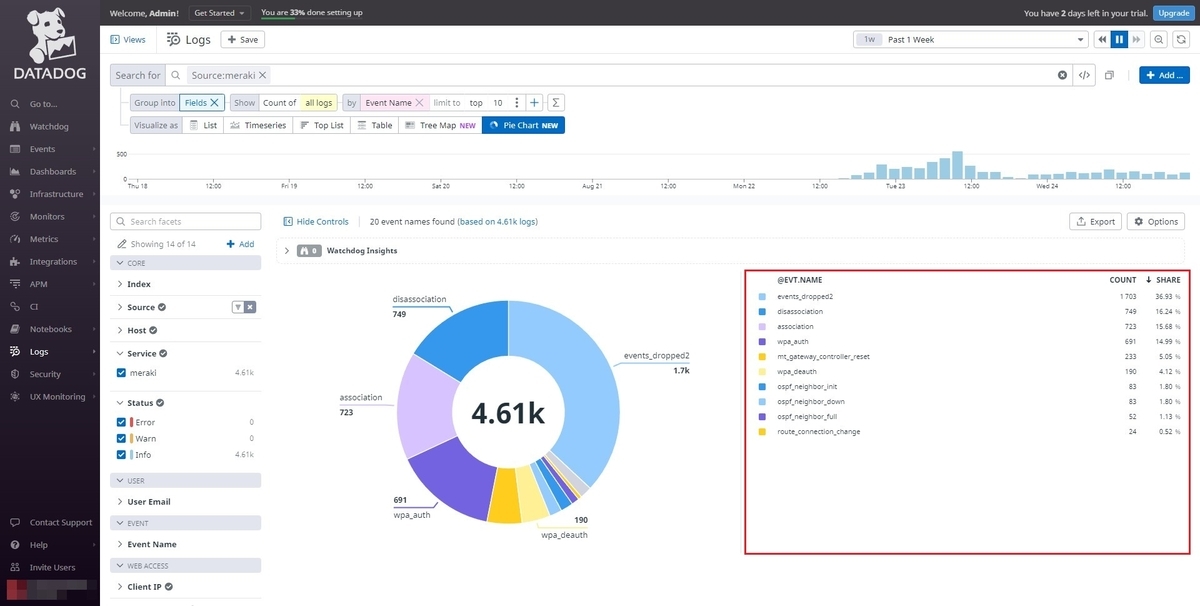Clear the search query with the X icon
The width and height of the screenshot is (1200, 606).
point(1062,75)
